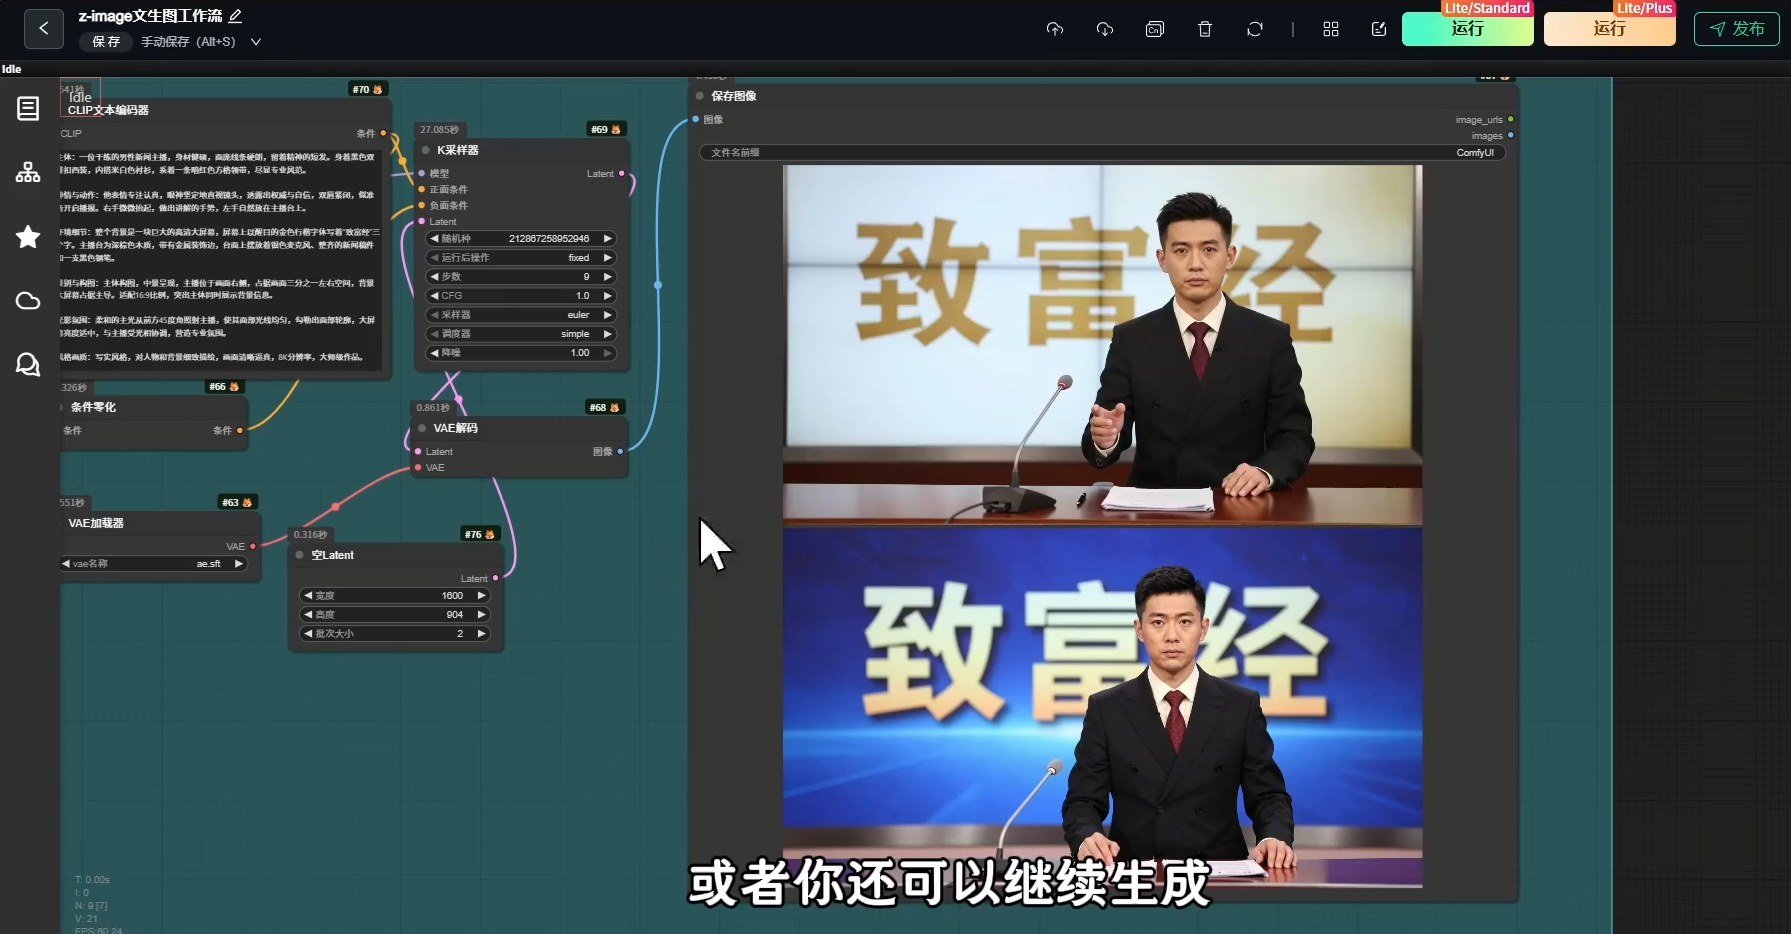Open the 采样器 euler selector

[x=521, y=315]
